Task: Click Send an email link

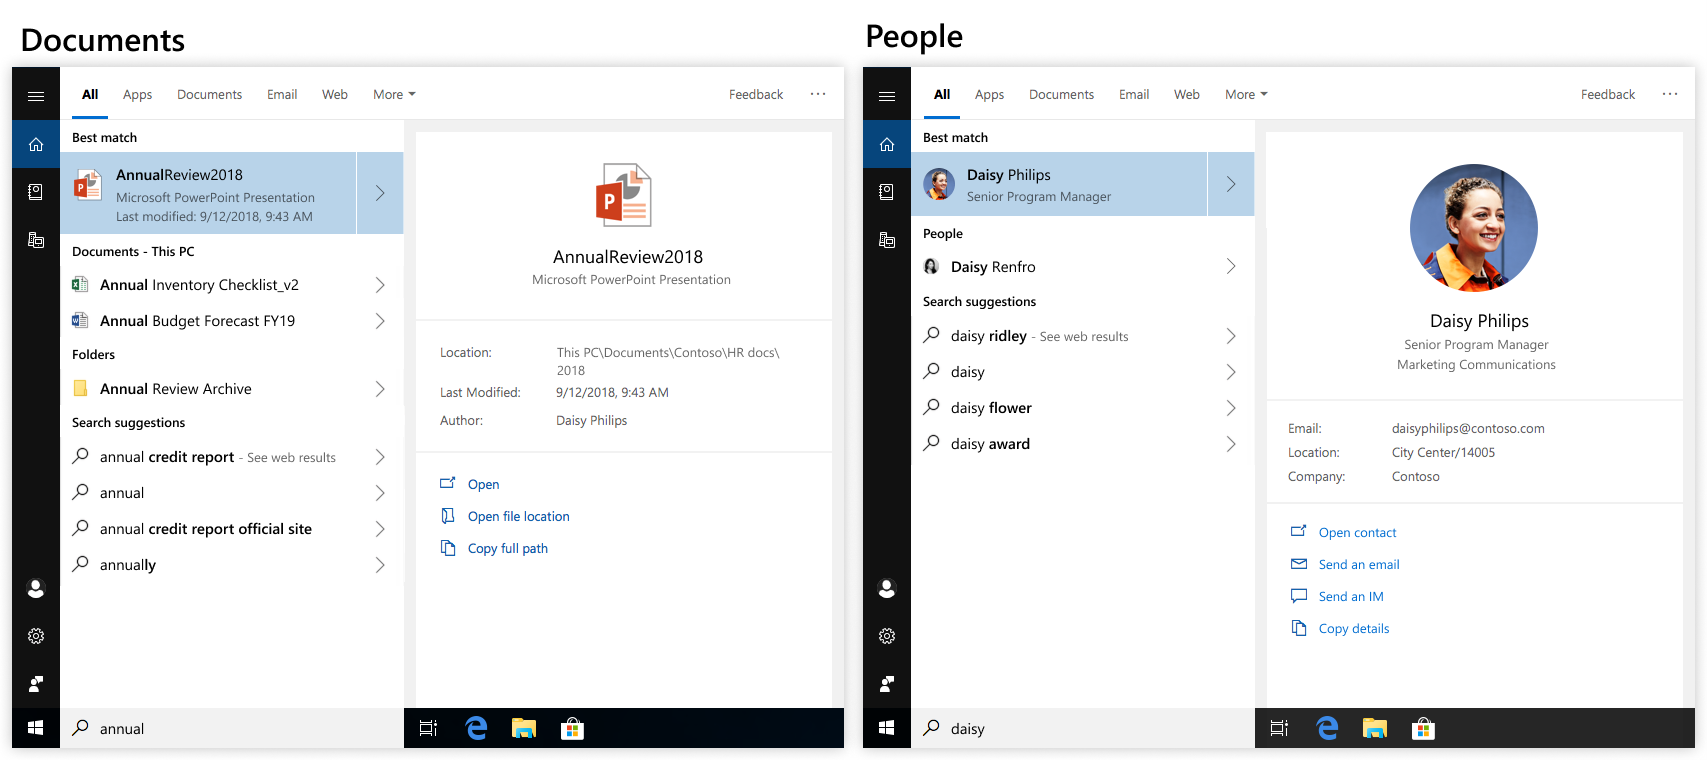Action: pyautogui.click(x=1359, y=564)
